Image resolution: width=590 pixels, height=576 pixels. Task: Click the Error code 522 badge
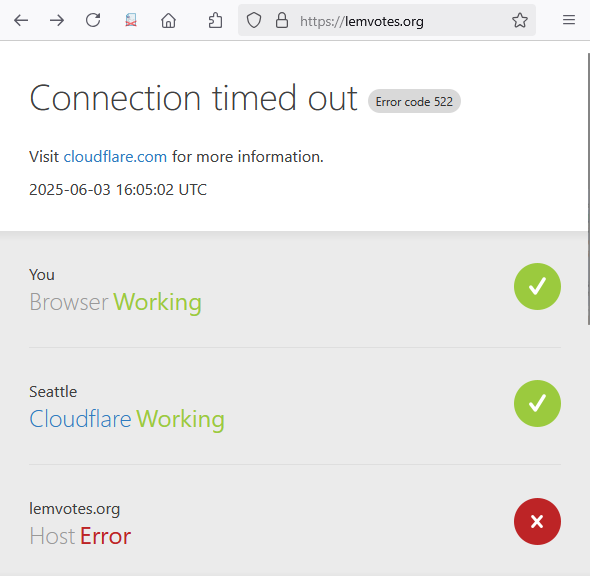[x=414, y=101]
